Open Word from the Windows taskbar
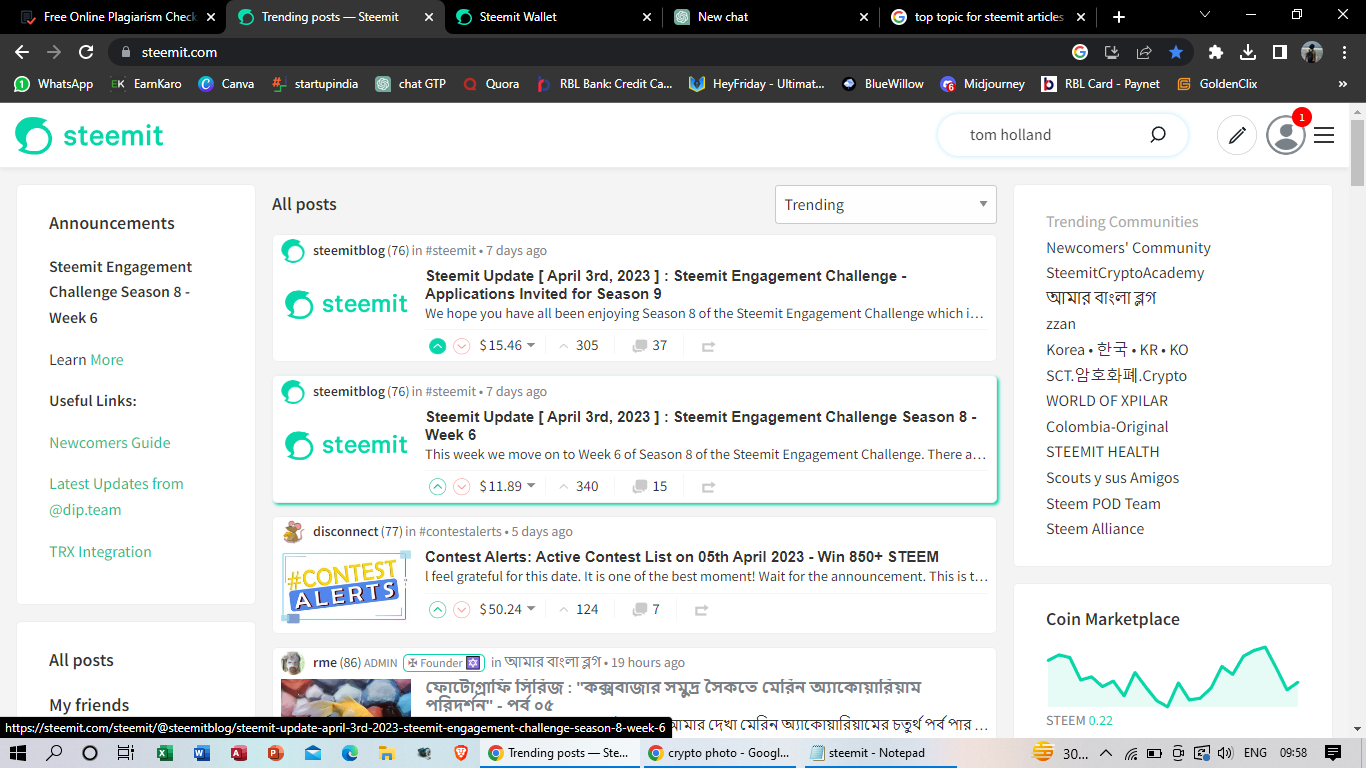The image size is (1366, 768). 201,753
